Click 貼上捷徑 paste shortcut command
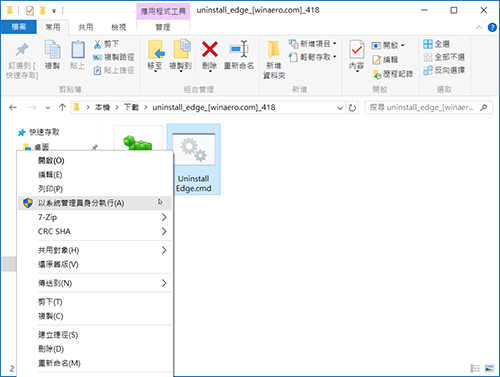The height and width of the screenshot is (377, 500). coord(114,70)
